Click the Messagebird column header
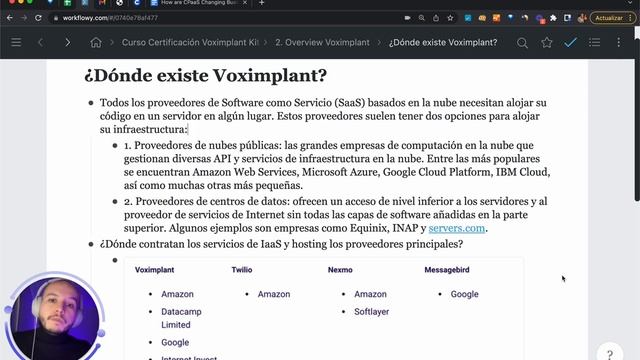 point(447,270)
